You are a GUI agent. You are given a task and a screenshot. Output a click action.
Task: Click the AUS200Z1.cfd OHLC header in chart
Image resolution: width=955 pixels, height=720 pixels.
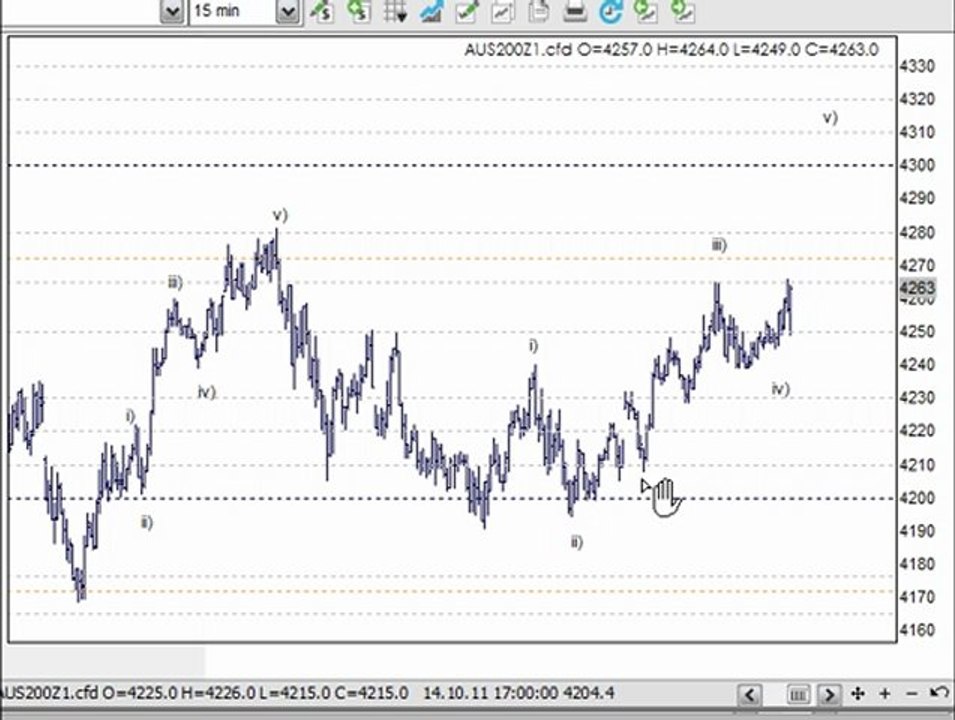671,49
